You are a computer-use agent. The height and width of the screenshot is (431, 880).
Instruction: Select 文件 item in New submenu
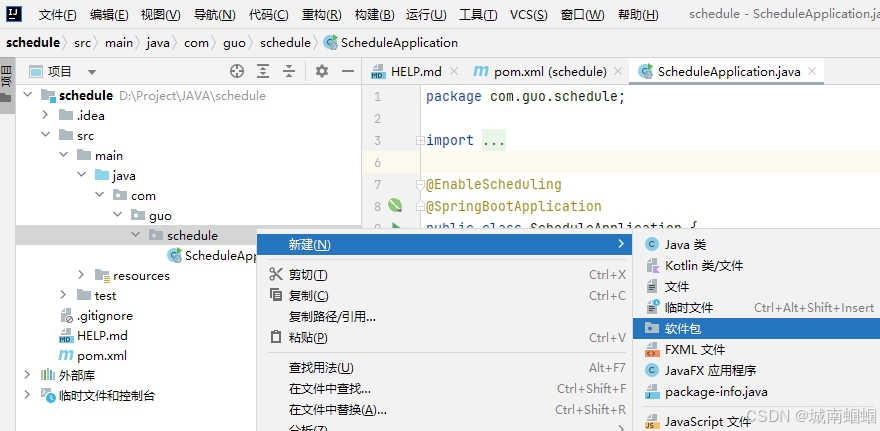pyautogui.click(x=757, y=286)
